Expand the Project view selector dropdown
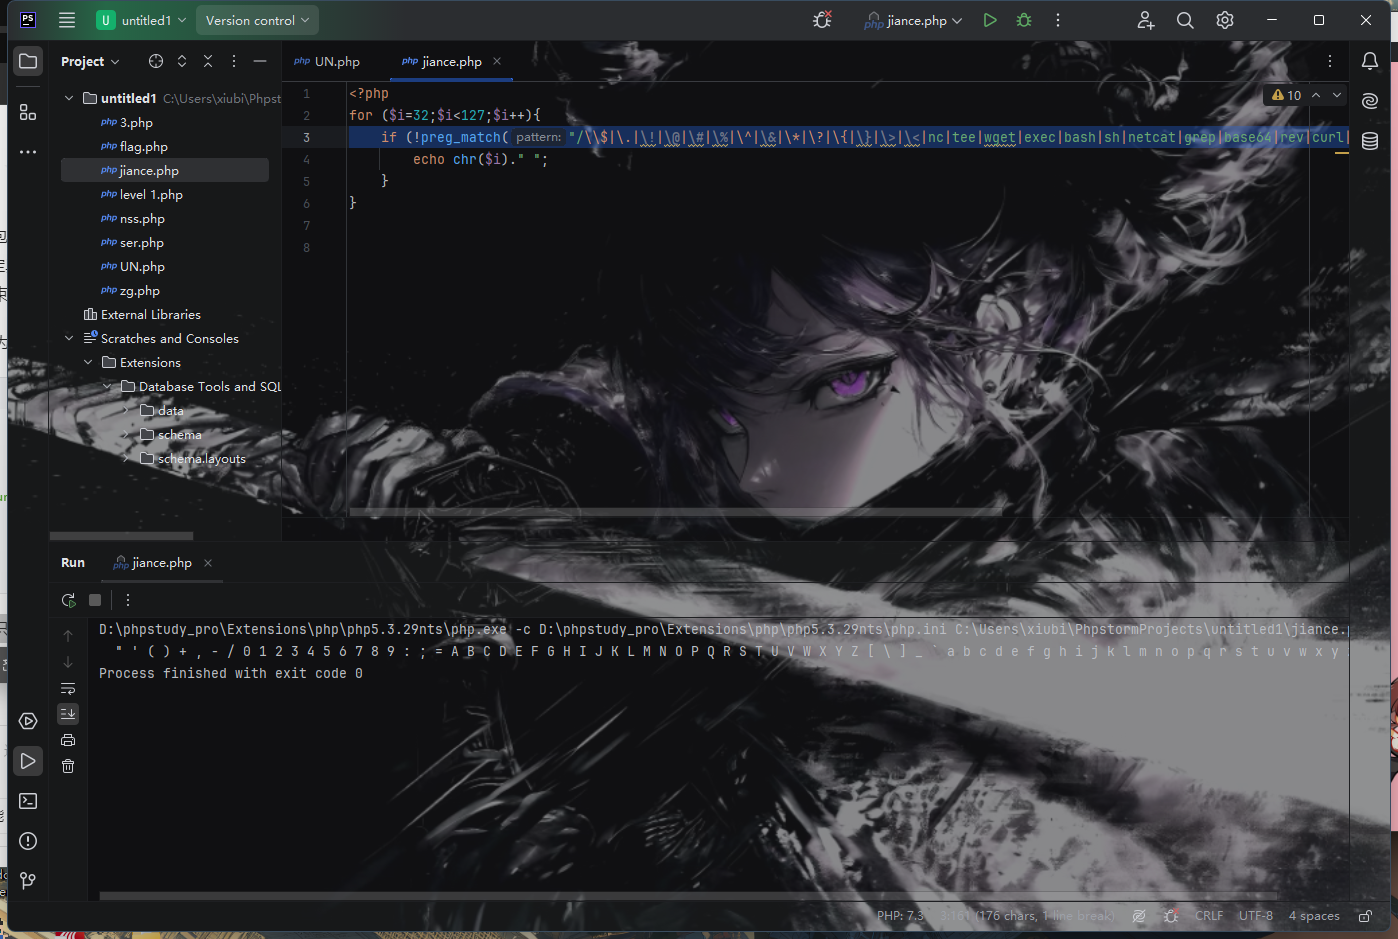 [90, 61]
